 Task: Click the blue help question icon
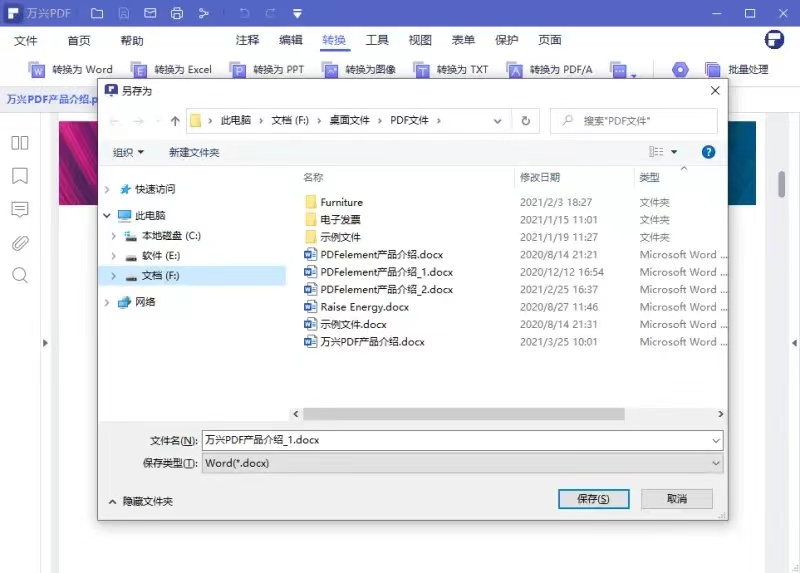click(708, 152)
